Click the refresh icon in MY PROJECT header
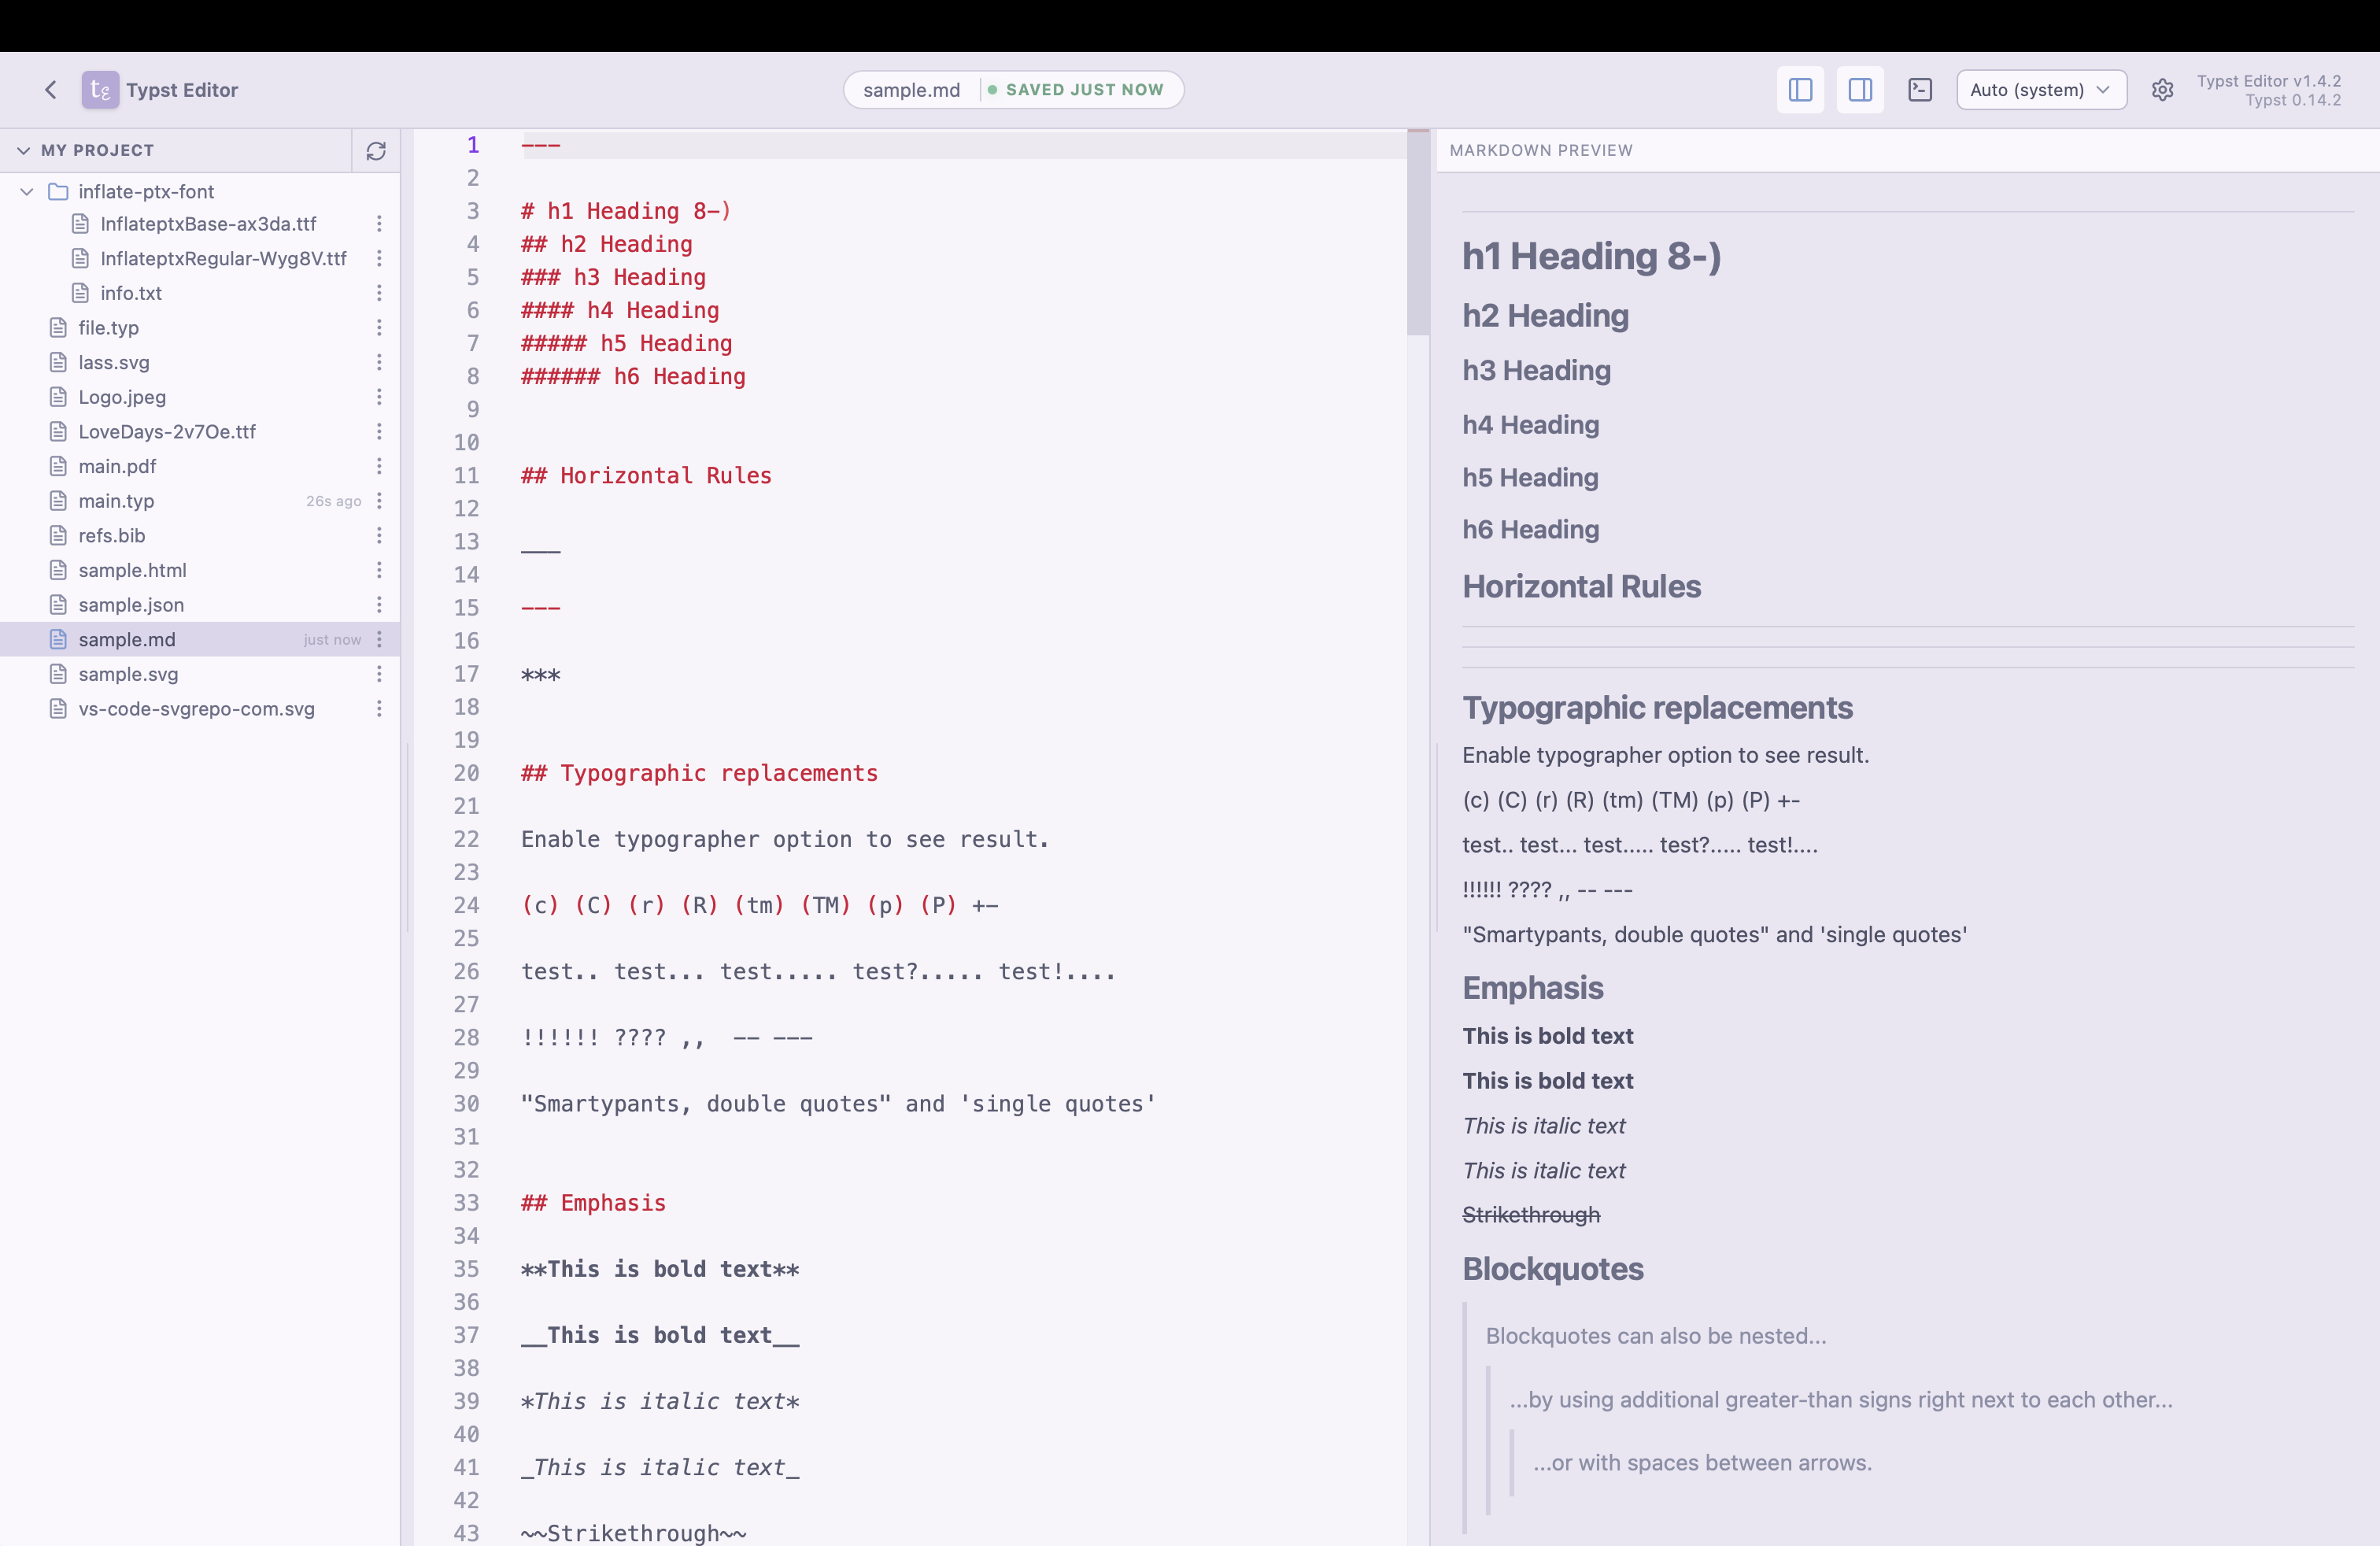The height and width of the screenshot is (1546, 2380). (376, 151)
